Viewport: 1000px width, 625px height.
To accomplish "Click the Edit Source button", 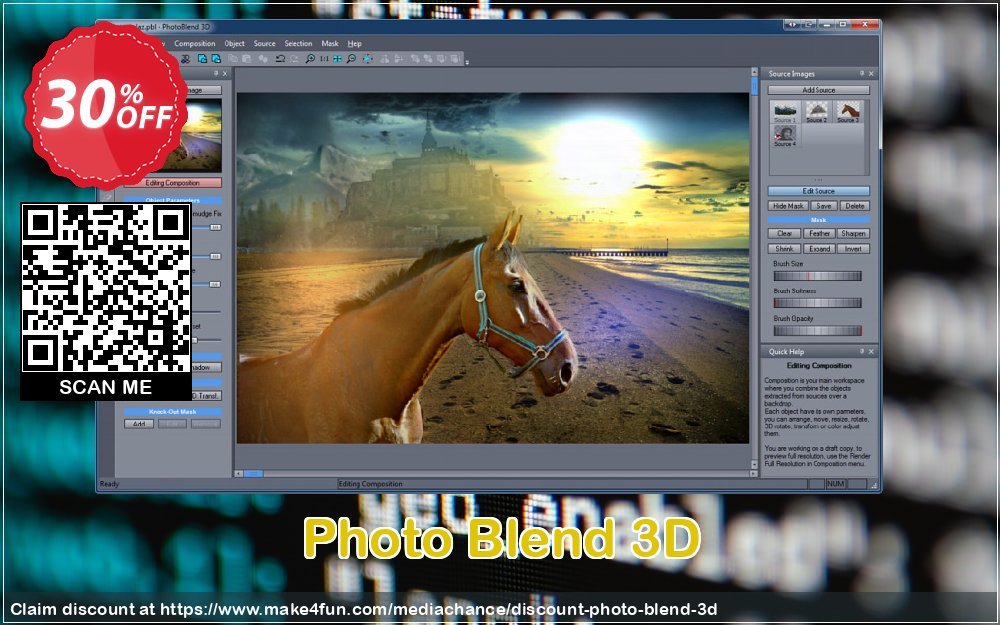I will click(819, 191).
